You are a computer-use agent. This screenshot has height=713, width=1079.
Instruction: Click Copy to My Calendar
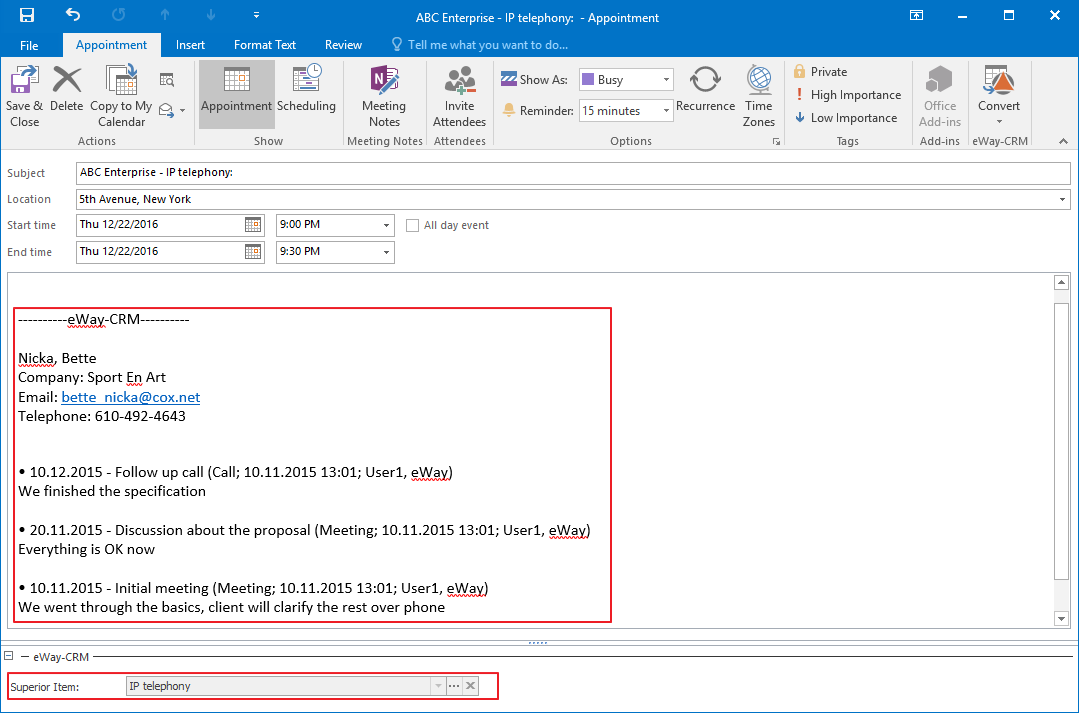click(121, 98)
